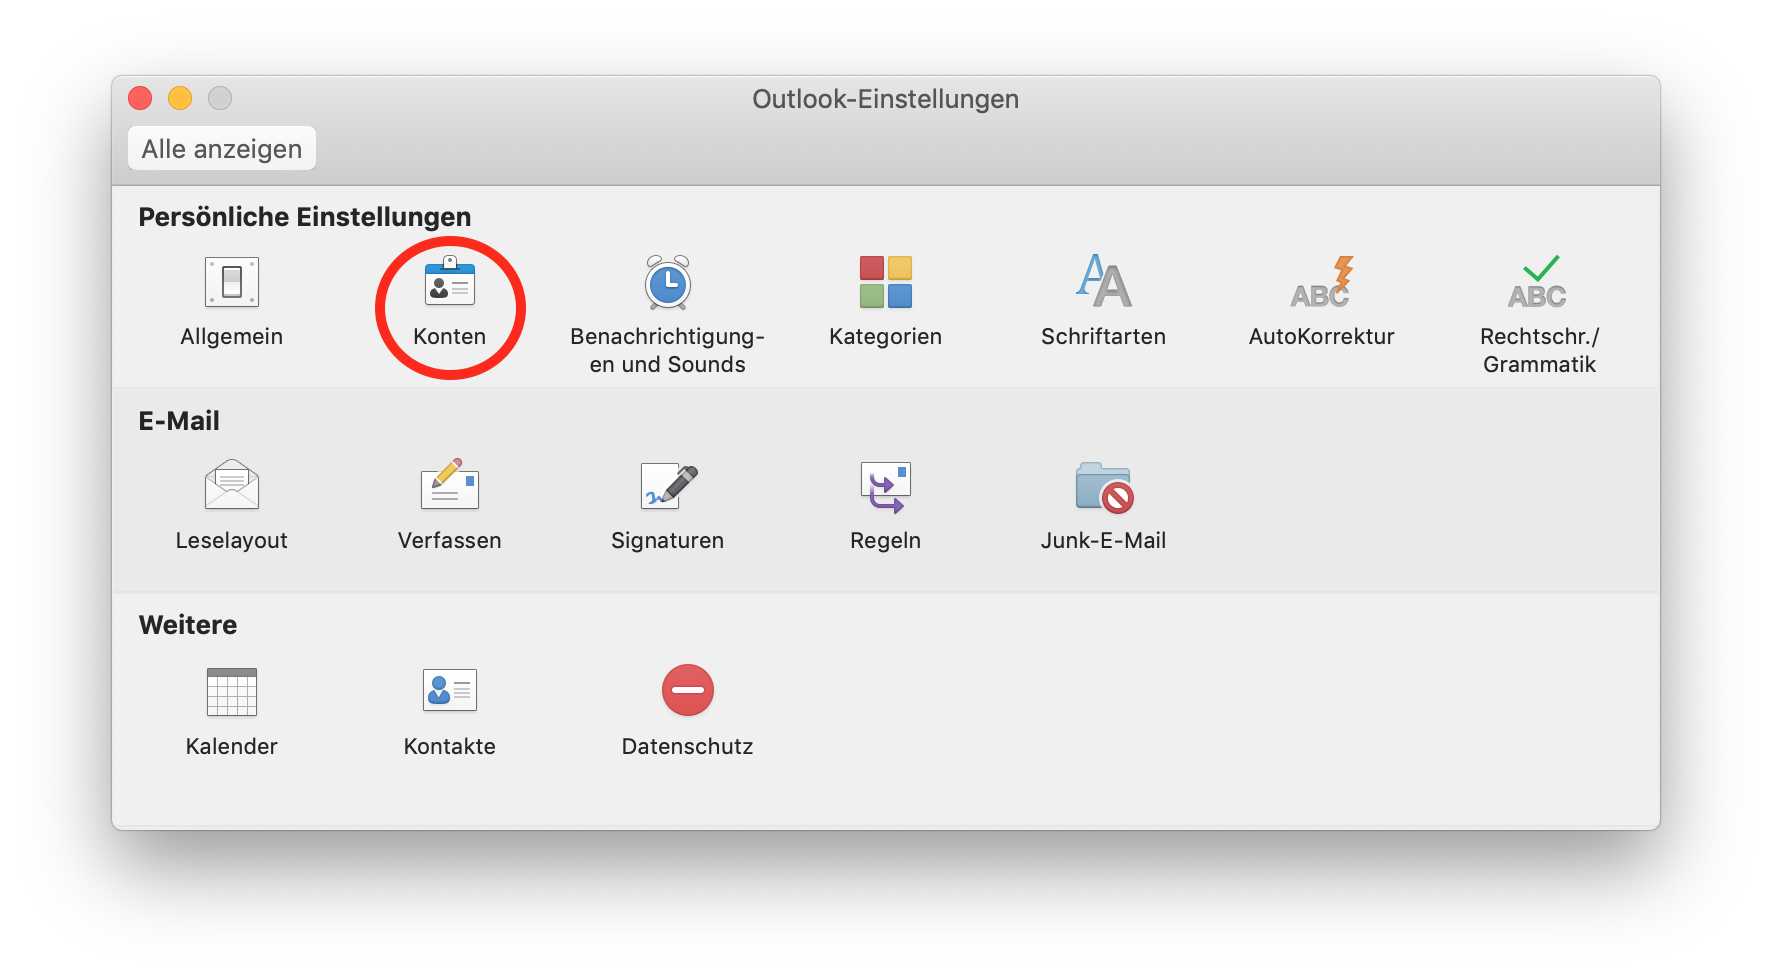Click the Outlook-Einstellungen title bar

pos(886,98)
